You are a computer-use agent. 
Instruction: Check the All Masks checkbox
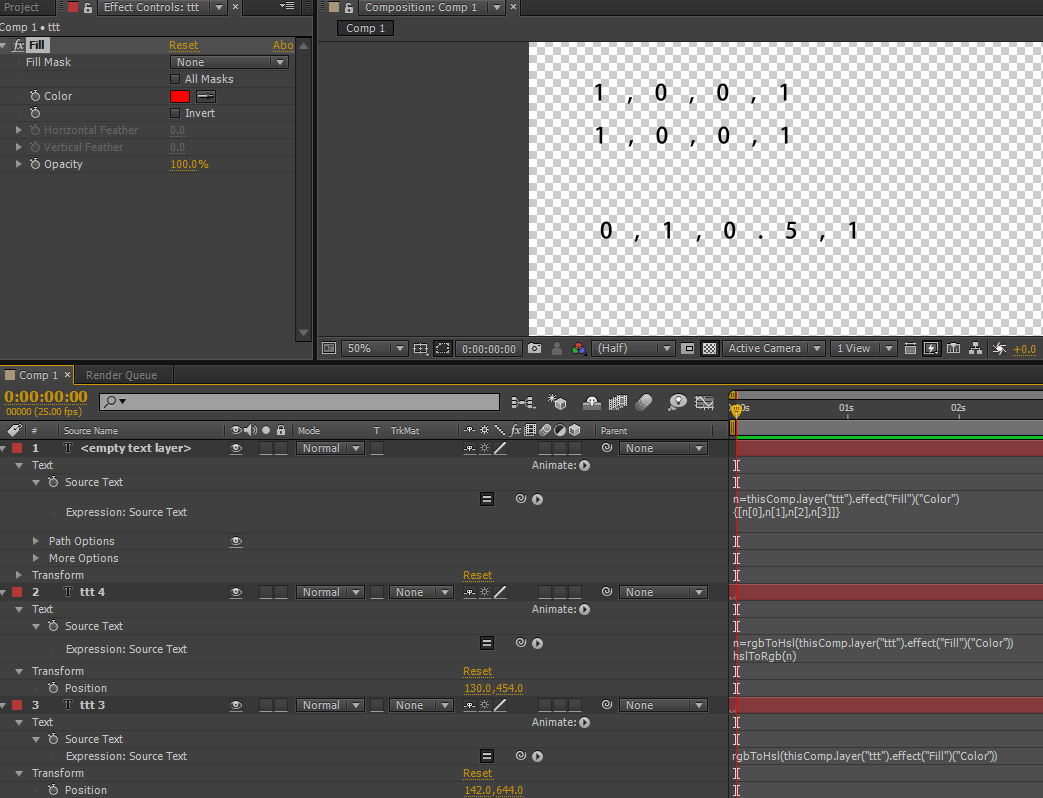(x=176, y=79)
